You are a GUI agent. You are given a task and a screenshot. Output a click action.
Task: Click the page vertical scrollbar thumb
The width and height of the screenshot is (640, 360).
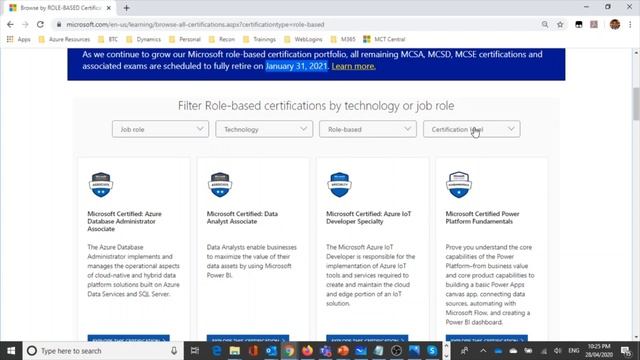pyautogui.click(x=636, y=104)
